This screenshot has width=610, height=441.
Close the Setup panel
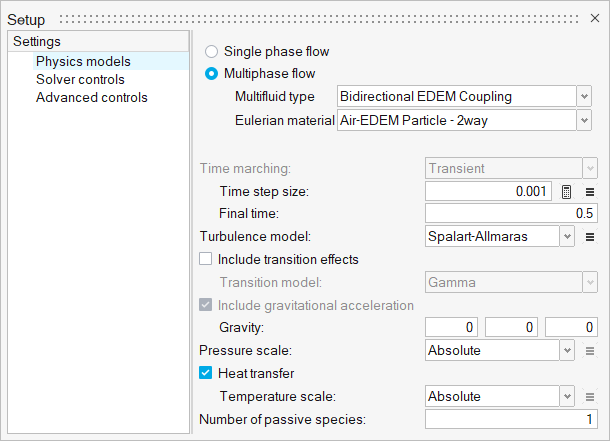point(596,19)
